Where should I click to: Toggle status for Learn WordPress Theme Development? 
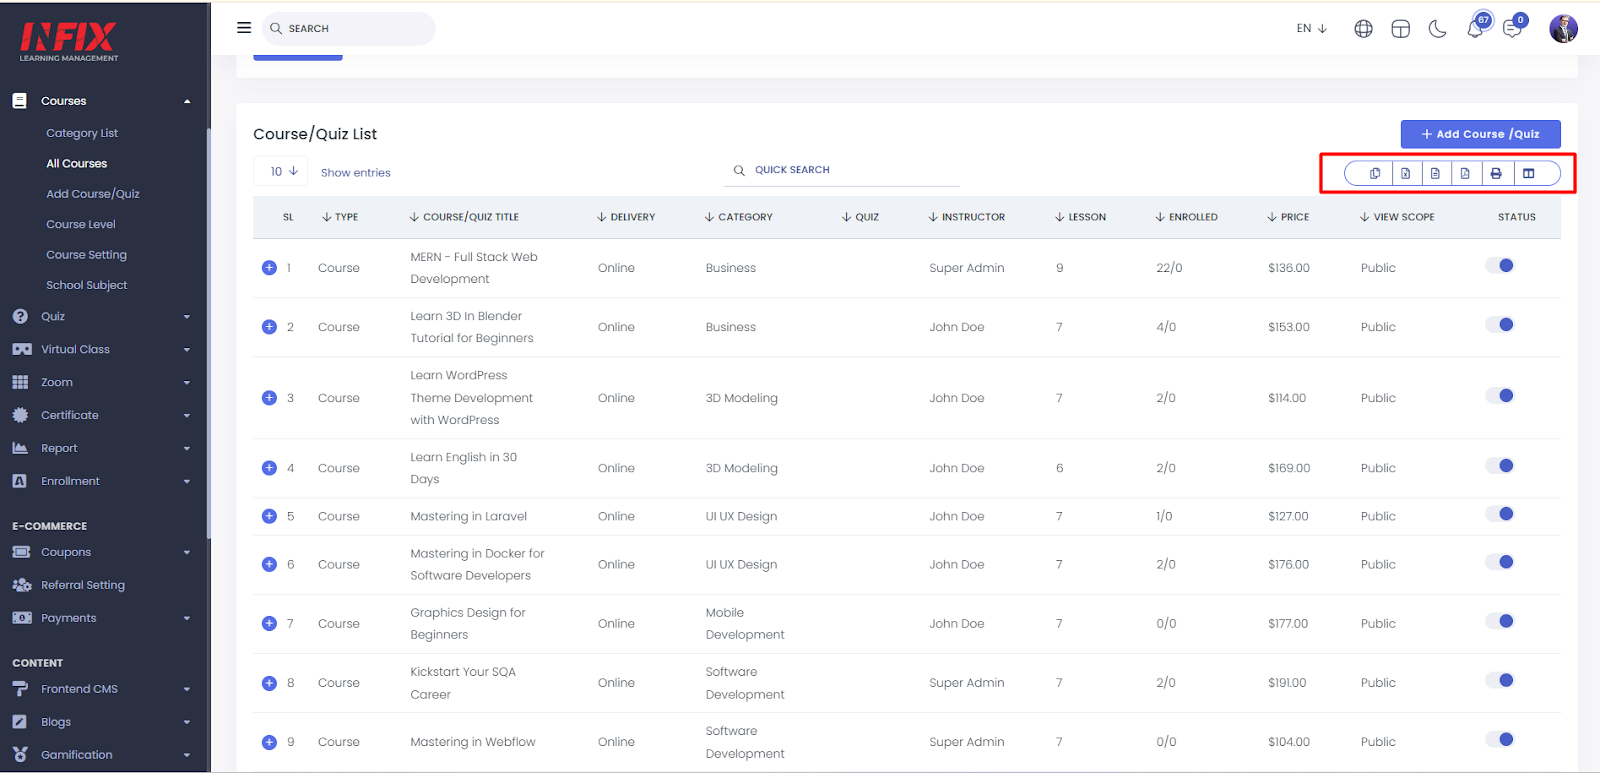click(x=1500, y=396)
